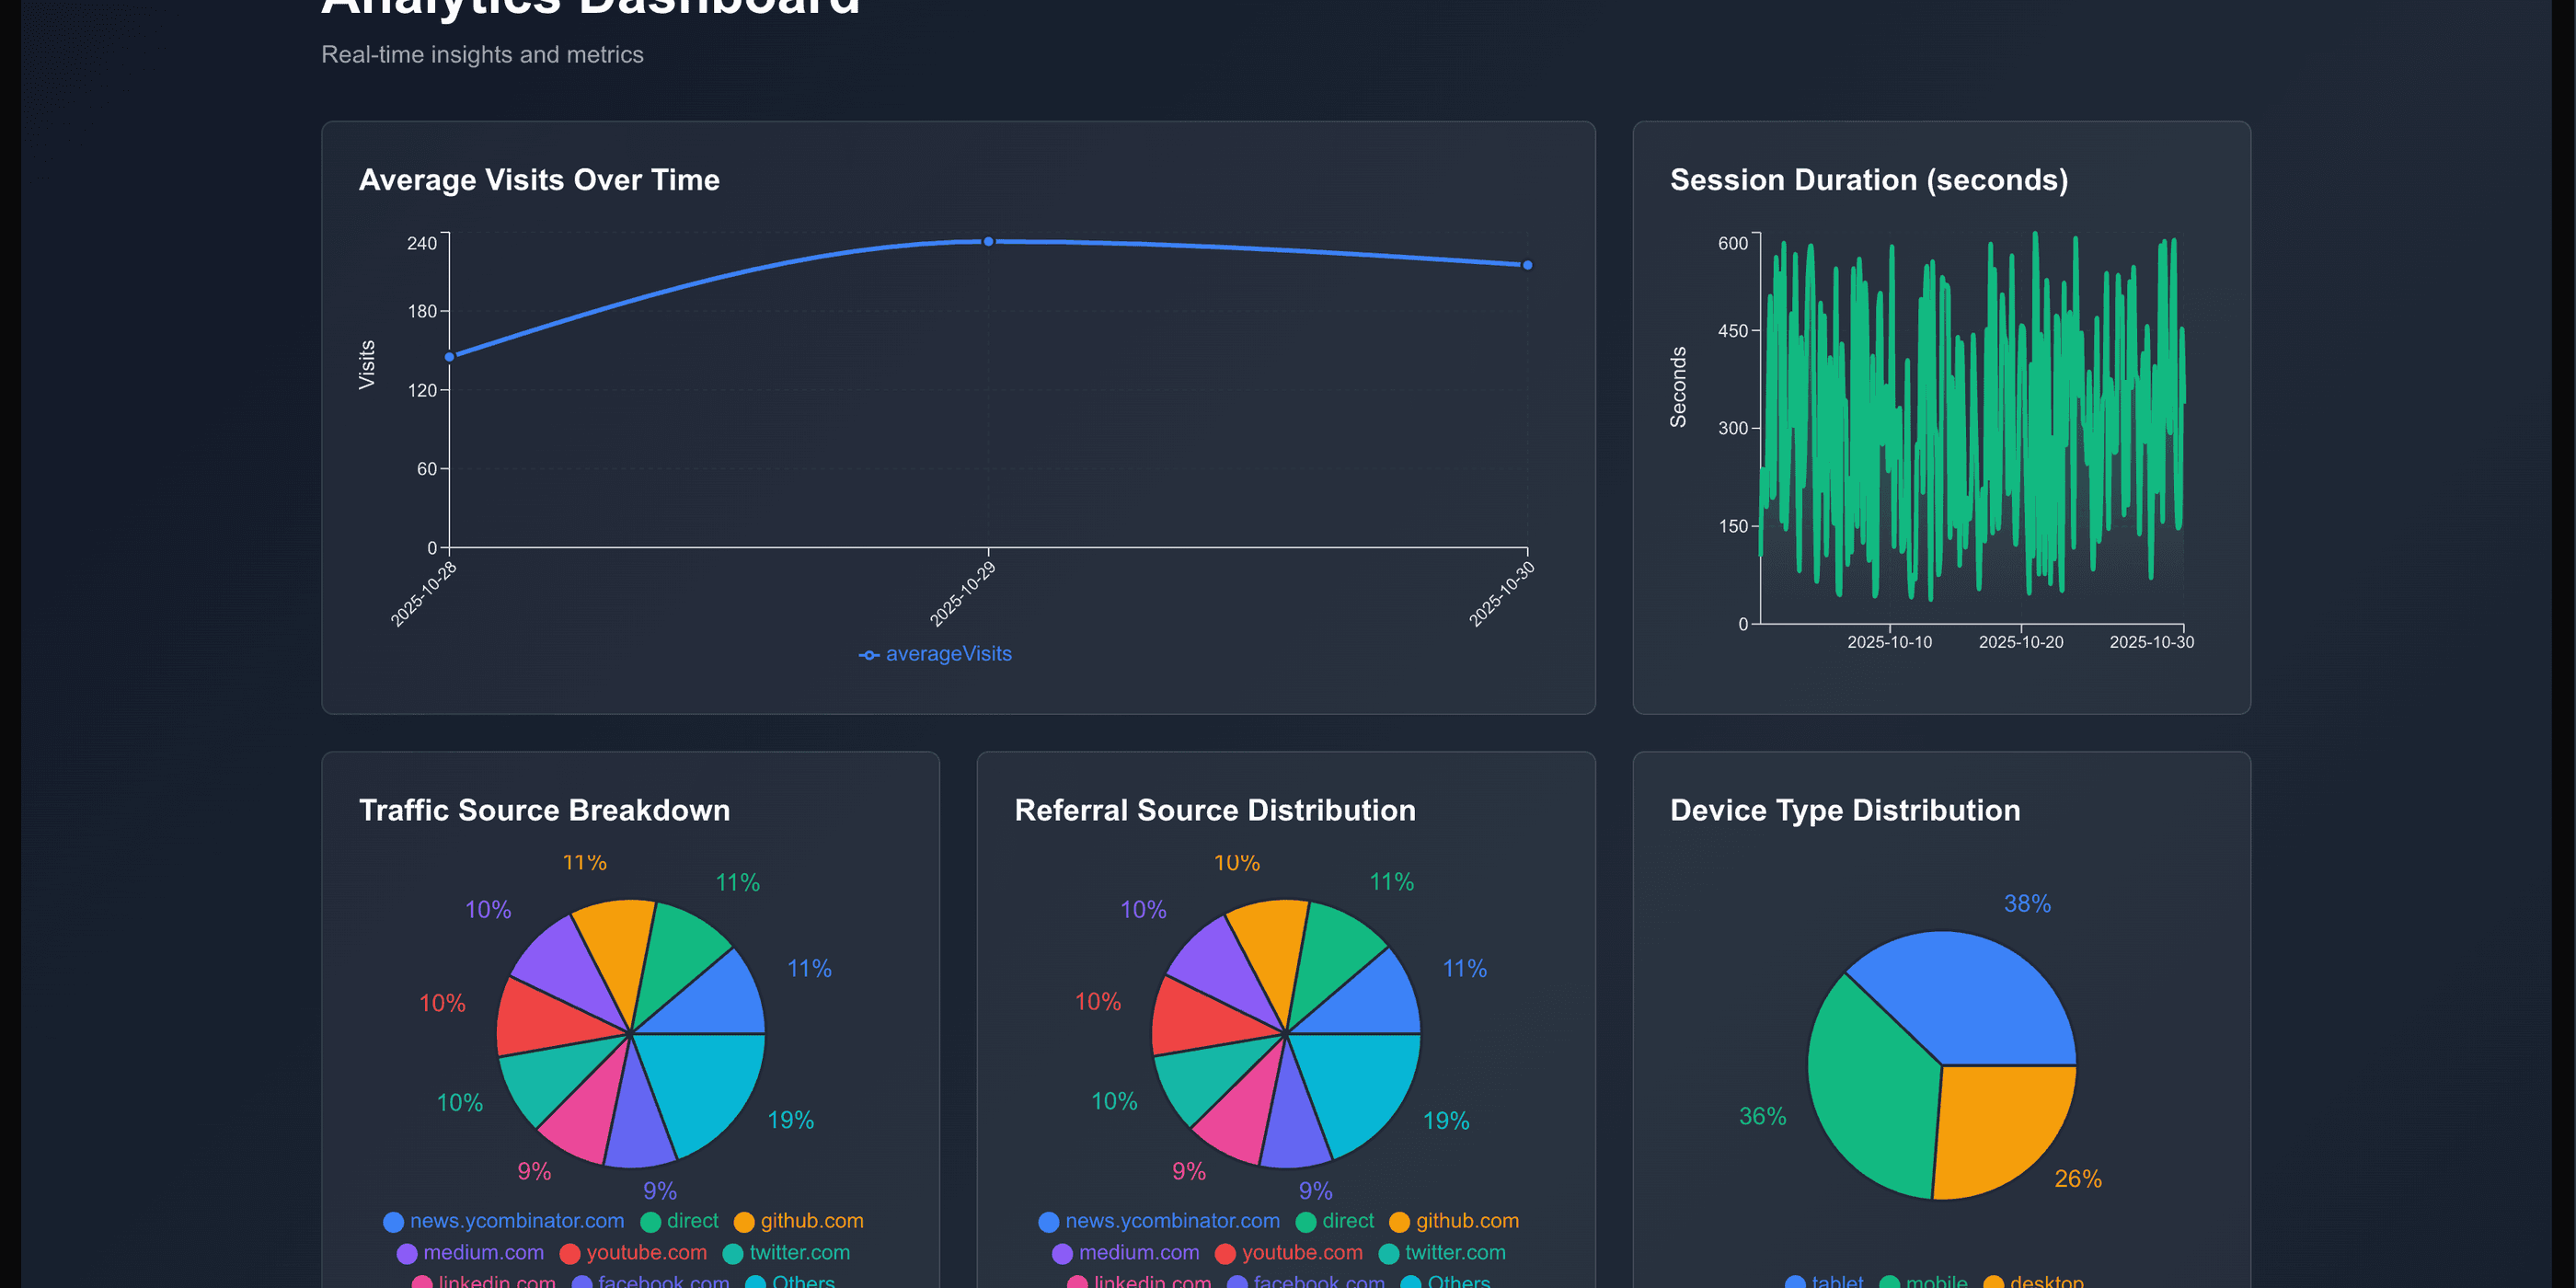Click youtube.com legend in Traffic Source Breakdown
This screenshot has height=1288, width=2576.
645,1253
